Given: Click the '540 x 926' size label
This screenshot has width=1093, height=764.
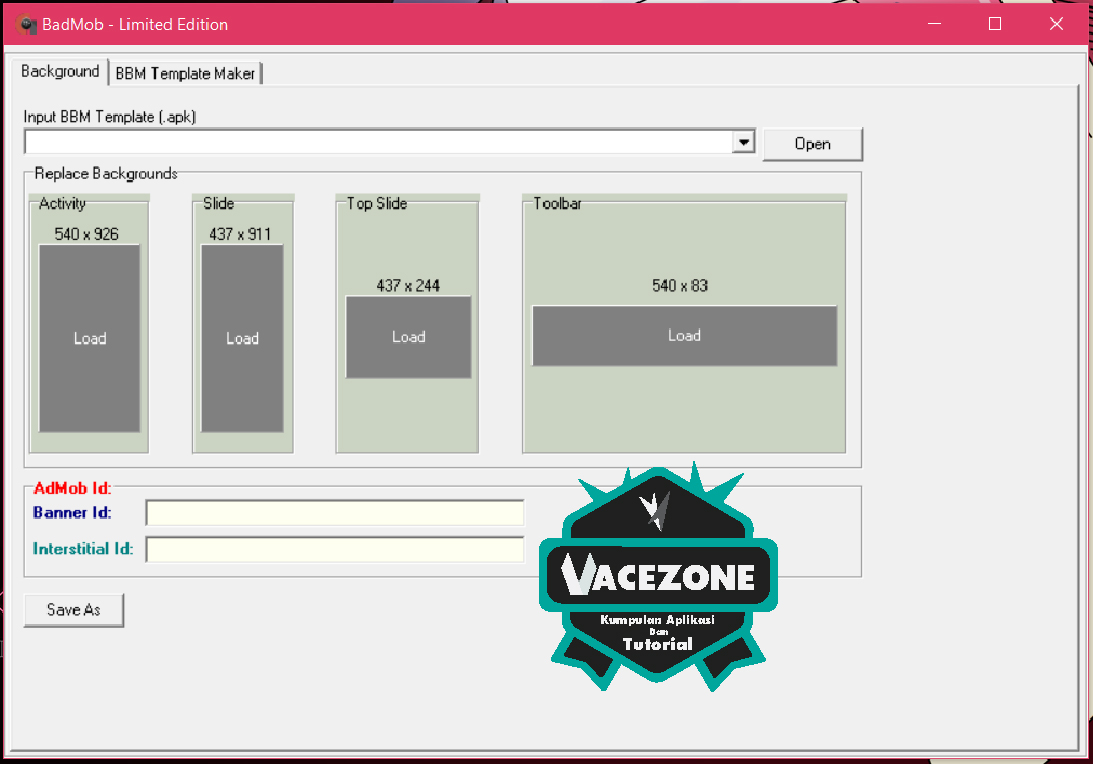Looking at the screenshot, I should 86,234.
